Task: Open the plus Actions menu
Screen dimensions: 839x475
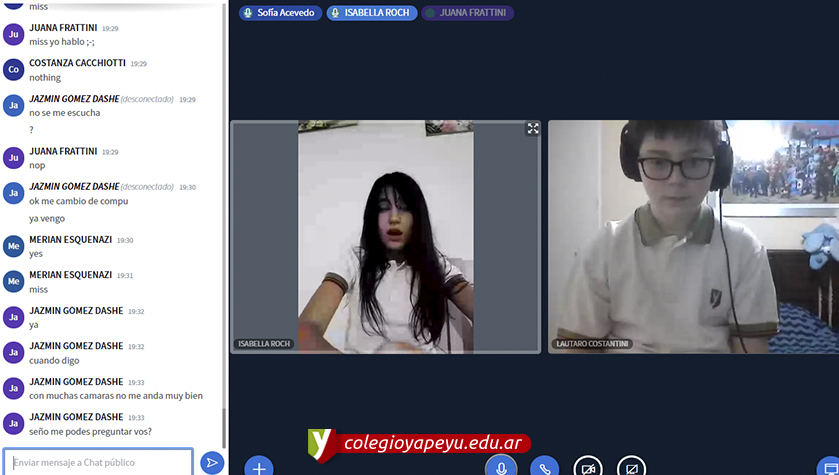Action: click(259, 468)
